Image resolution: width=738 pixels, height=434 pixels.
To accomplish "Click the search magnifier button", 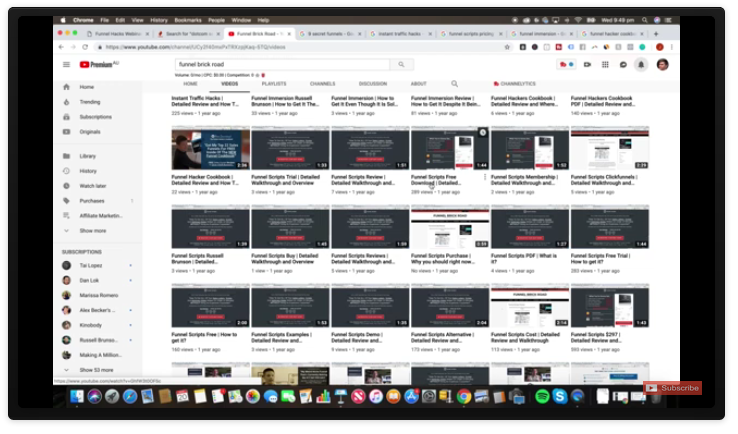I will [401, 64].
